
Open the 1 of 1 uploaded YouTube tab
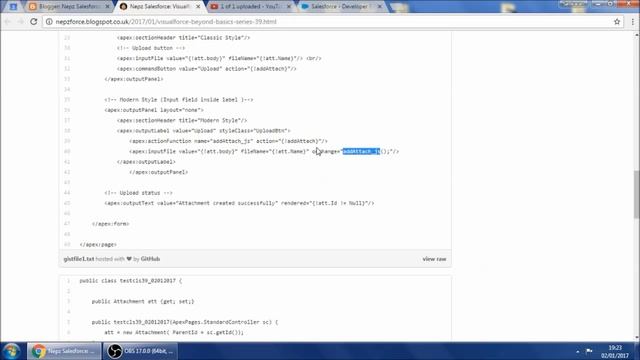point(251,7)
